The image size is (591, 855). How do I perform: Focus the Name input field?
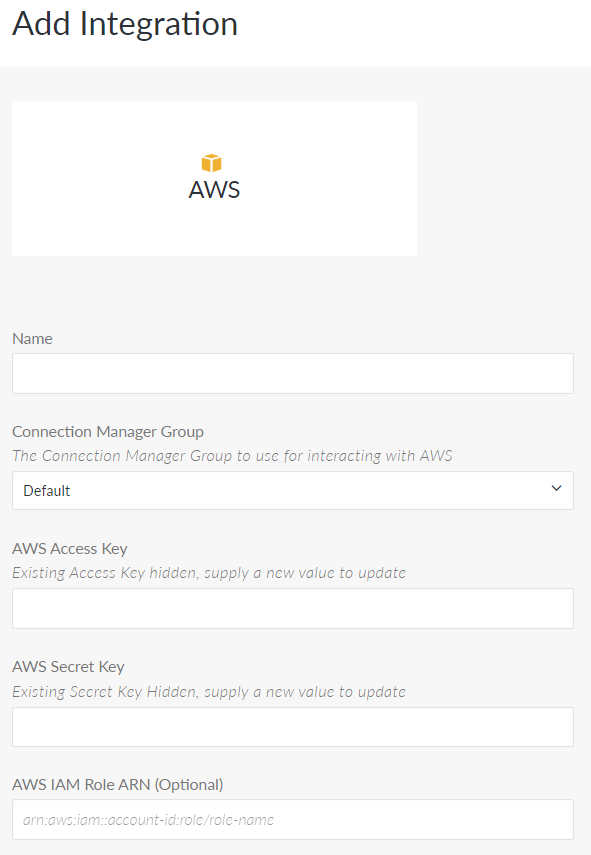coord(293,374)
